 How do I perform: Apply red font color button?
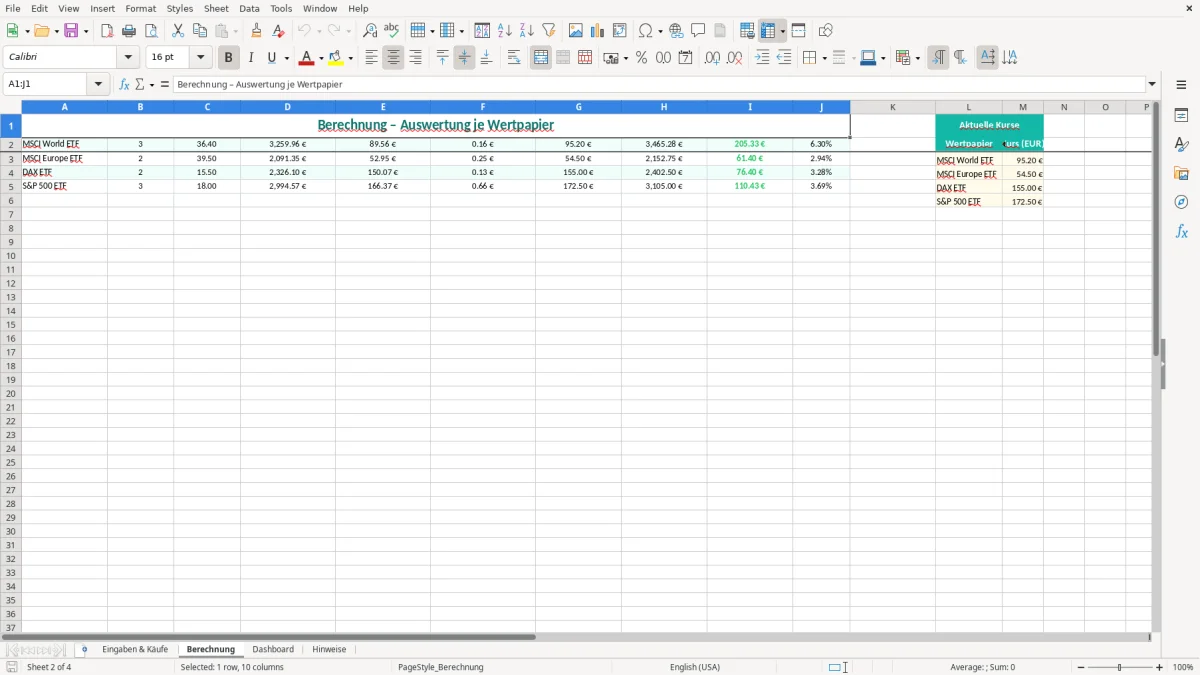[x=306, y=58]
